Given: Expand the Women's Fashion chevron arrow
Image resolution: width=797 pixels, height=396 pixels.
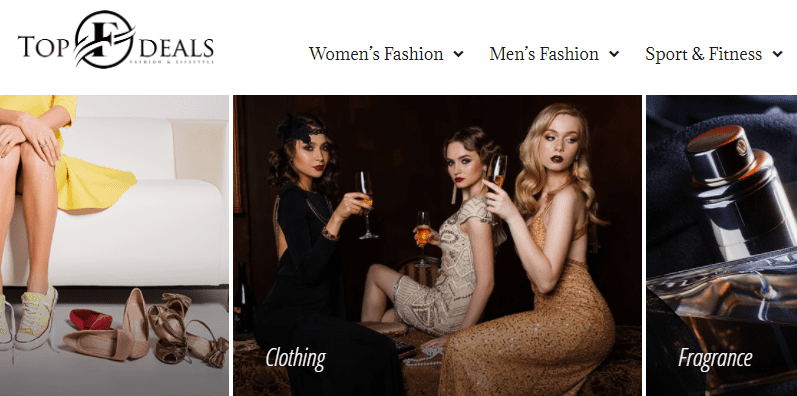Looking at the screenshot, I should 458,54.
